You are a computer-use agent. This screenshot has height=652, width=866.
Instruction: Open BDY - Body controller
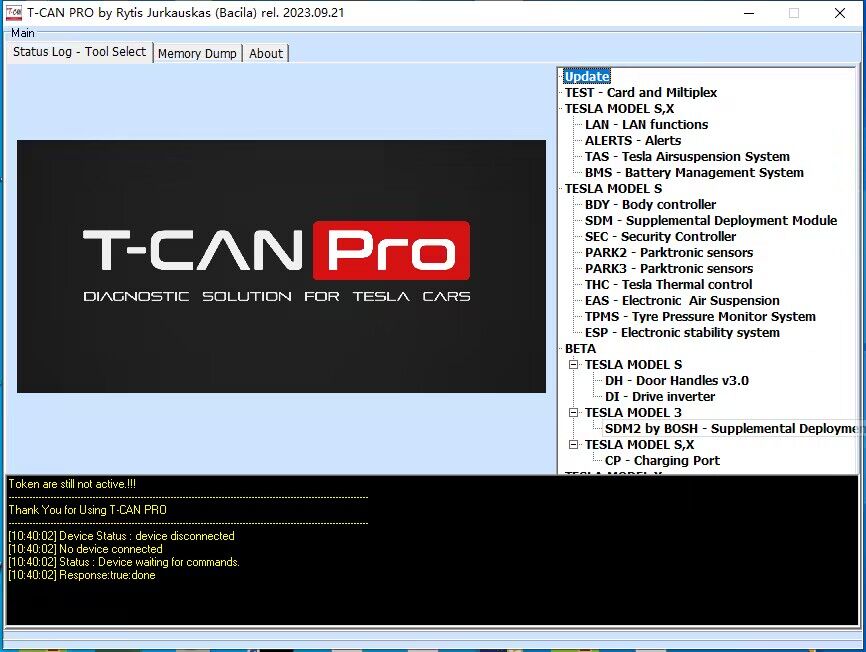click(x=650, y=204)
